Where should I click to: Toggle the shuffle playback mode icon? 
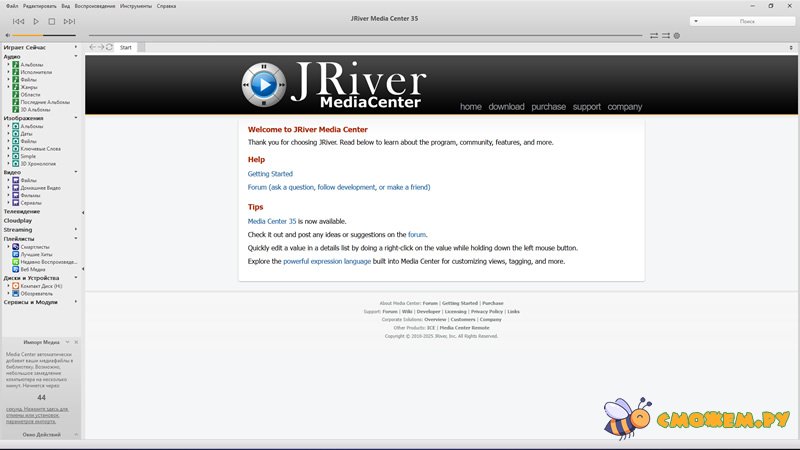coord(666,35)
